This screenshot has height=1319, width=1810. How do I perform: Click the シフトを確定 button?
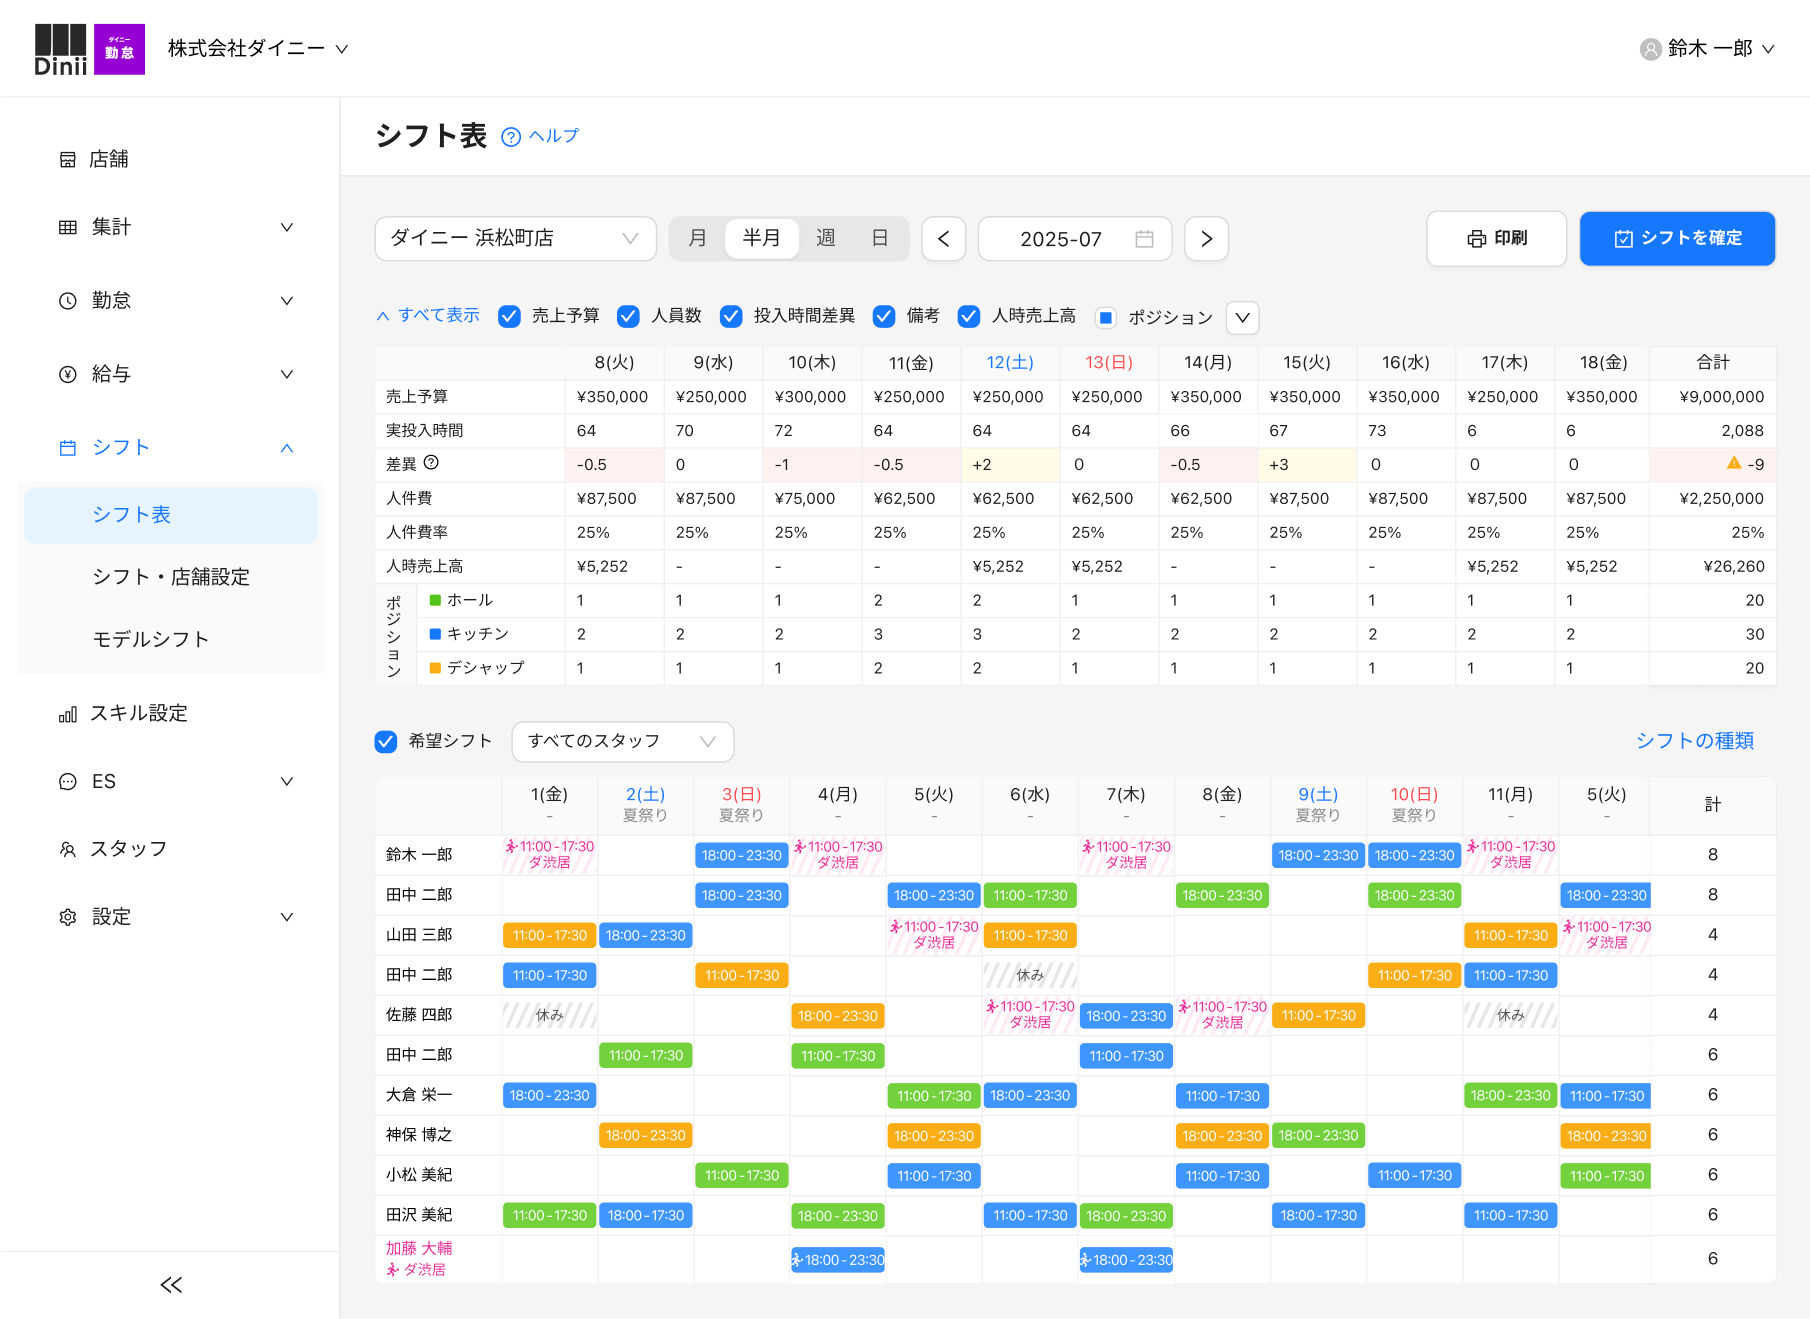pyautogui.click(x=1677, y=238)
